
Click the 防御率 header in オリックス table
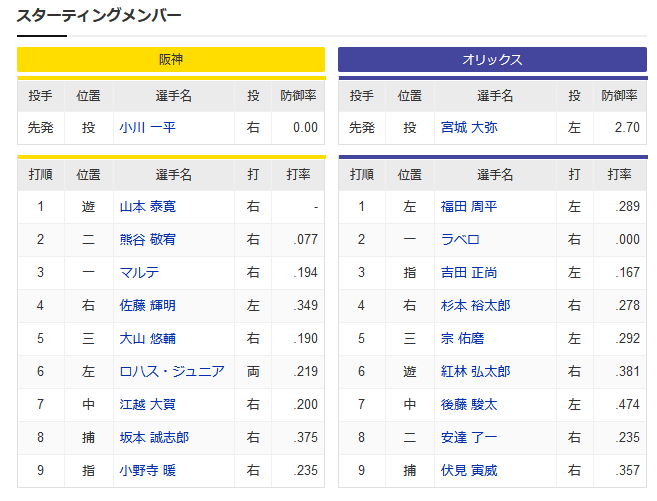click(620, 96)
